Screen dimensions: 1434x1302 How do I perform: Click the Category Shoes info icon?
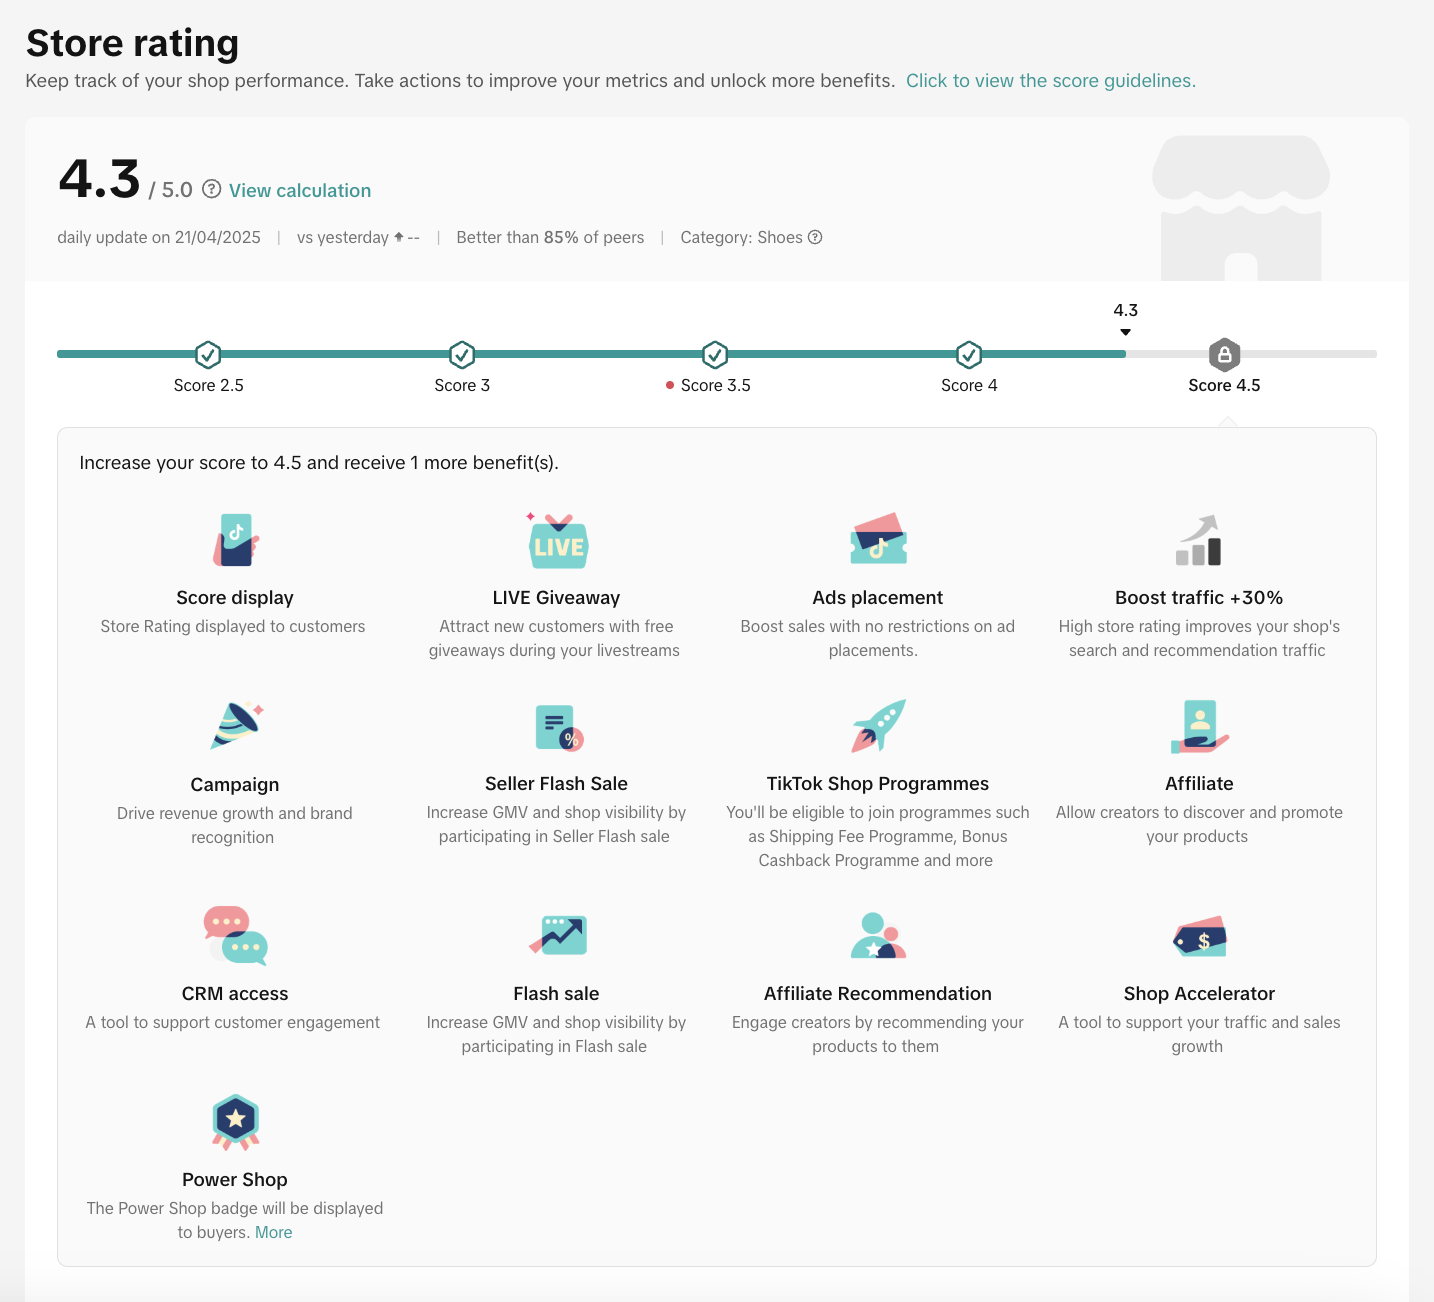tap(815, 237)
